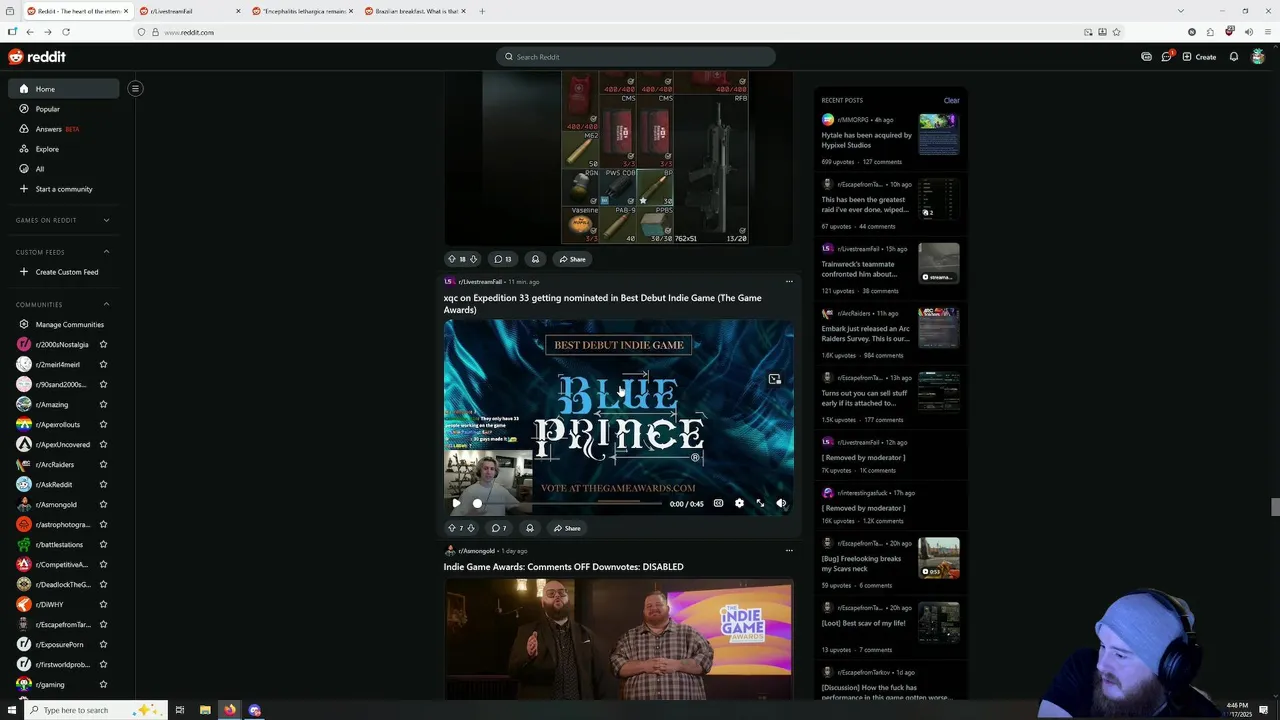Upvote the xqc Expedition 33 post
Screen dimensions: 1280x720
coord(451,528)
